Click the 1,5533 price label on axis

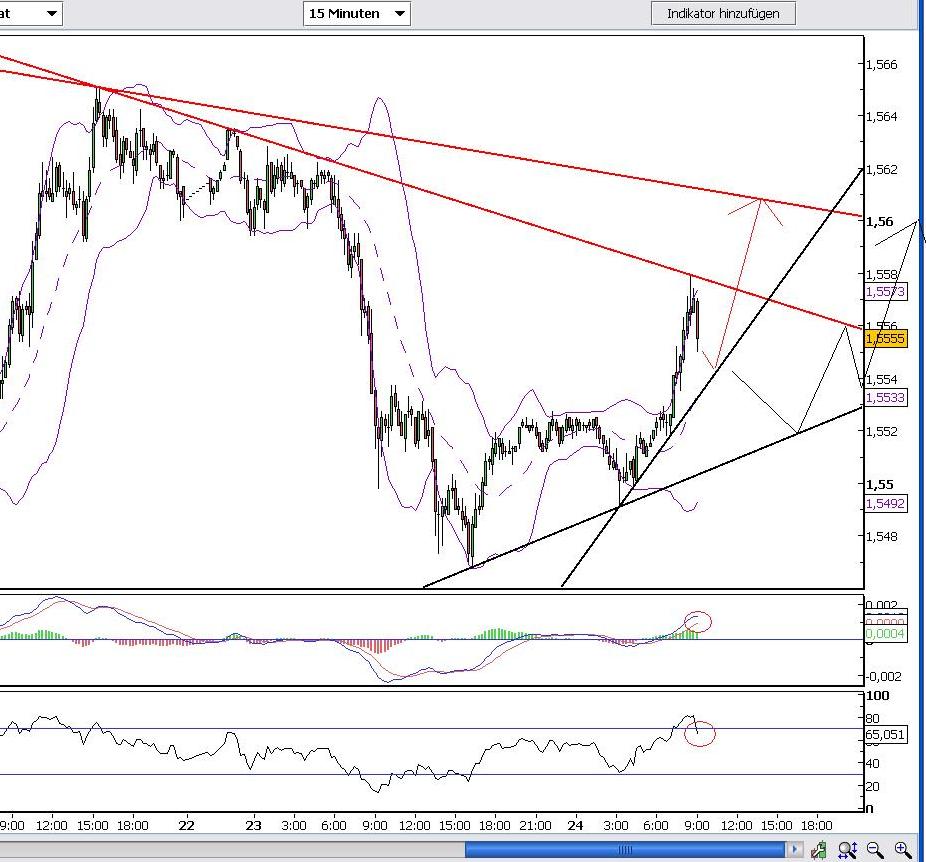click(x=885, y=397)
